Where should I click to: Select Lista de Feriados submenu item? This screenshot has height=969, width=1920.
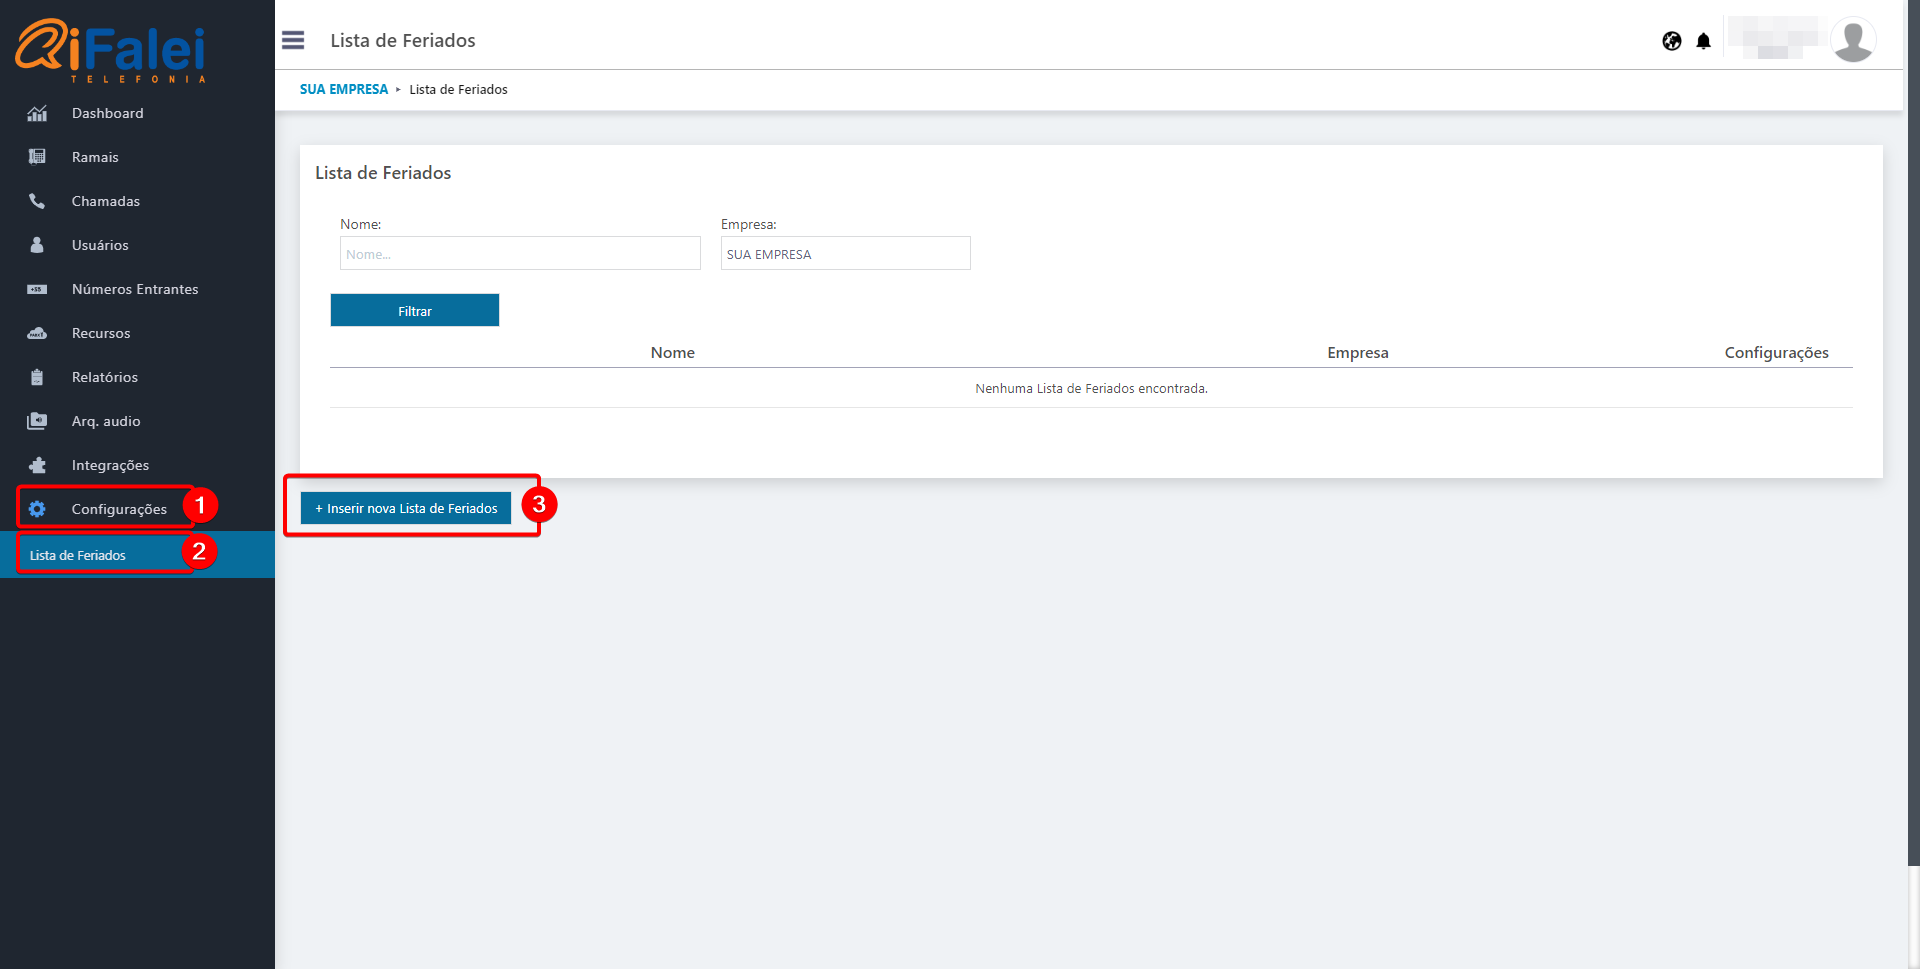coord(137,555)
